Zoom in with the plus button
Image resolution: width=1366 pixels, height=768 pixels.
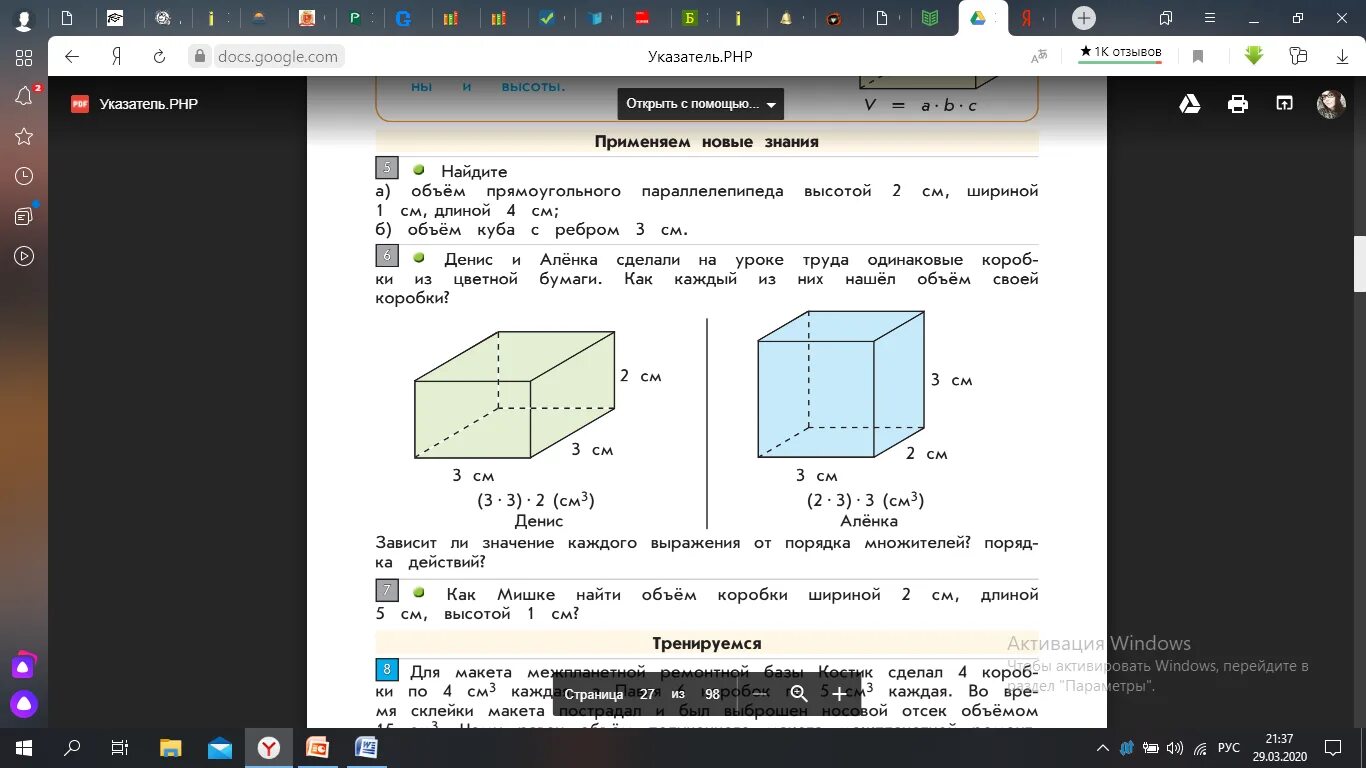tap(839, 694)
